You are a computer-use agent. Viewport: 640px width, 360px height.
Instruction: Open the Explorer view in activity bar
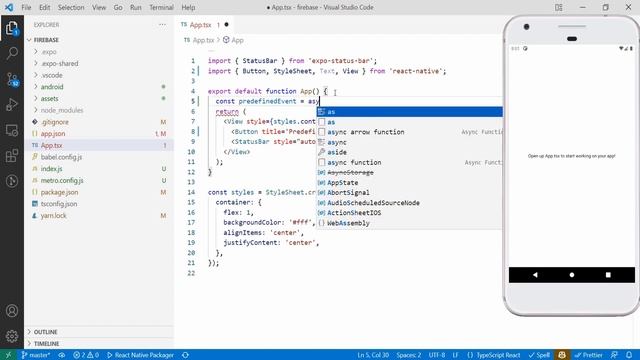click(x=12, y=29)
